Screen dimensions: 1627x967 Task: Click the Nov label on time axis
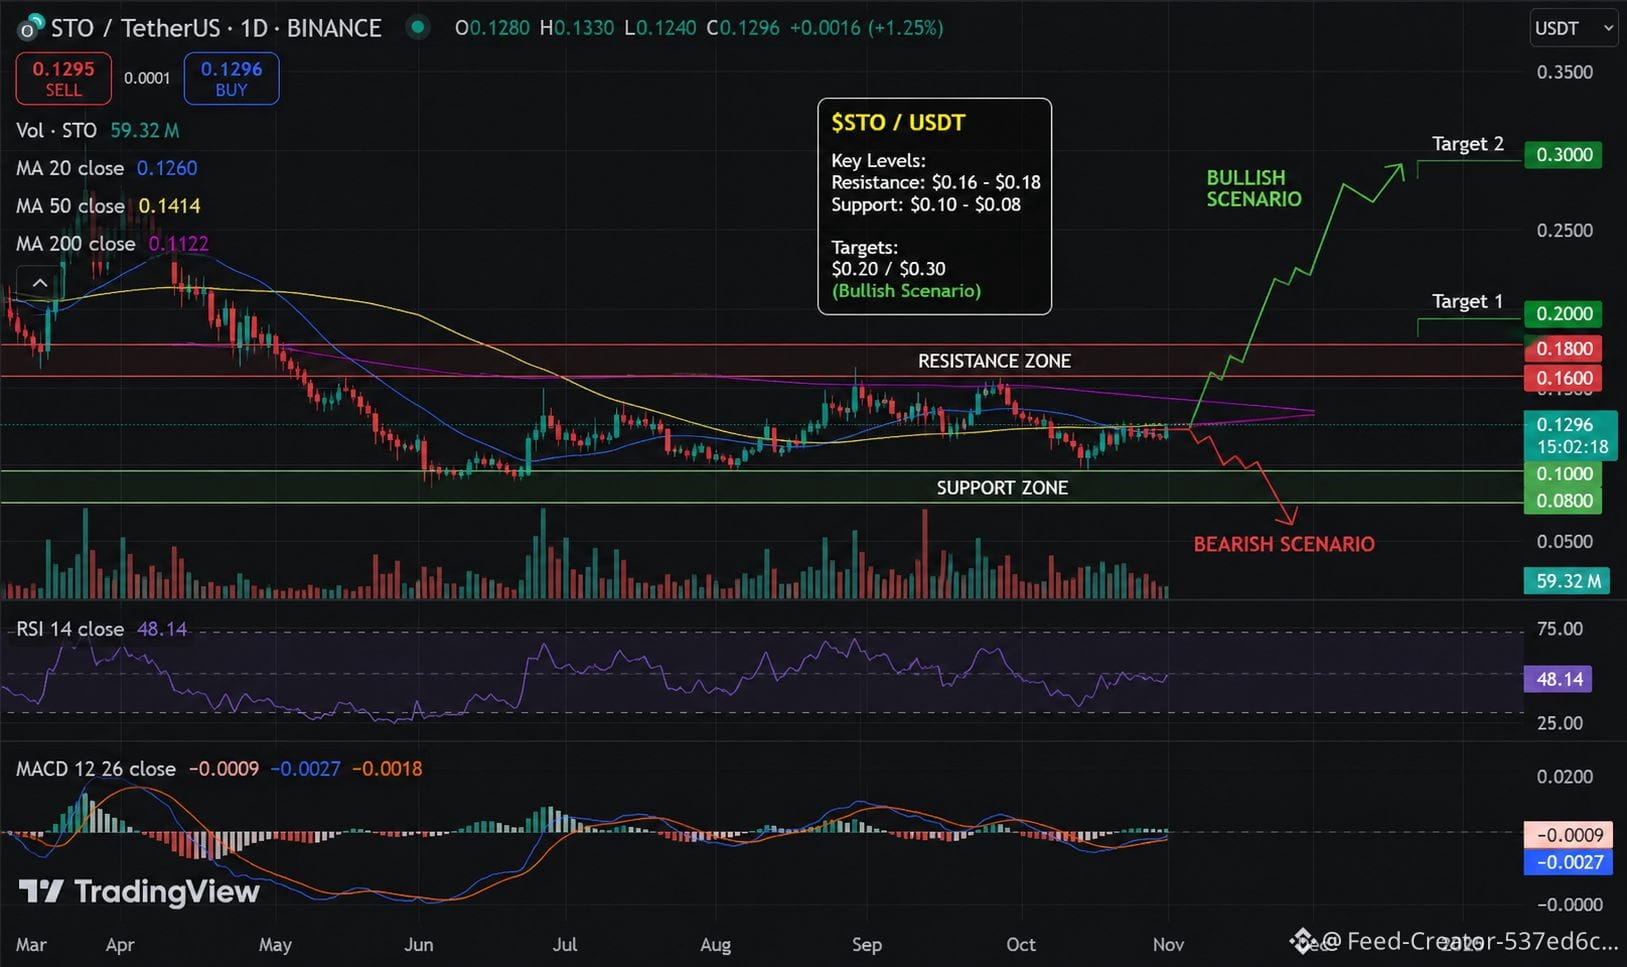click(x=1168, y=944)
